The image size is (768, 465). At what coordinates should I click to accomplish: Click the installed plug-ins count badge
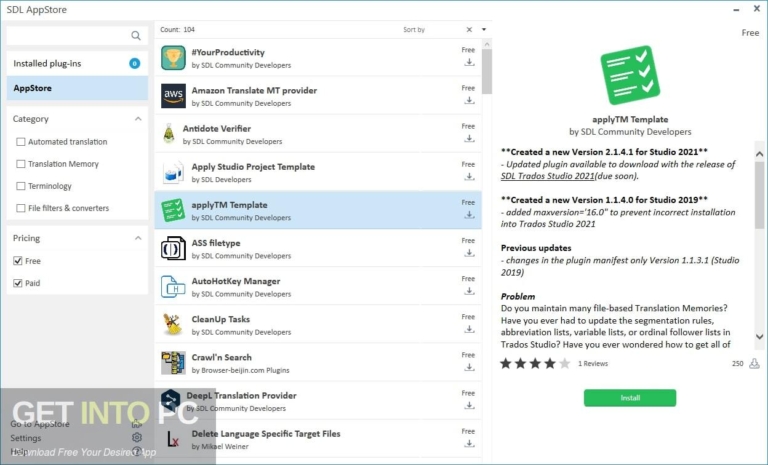click(x=134, y=63)
